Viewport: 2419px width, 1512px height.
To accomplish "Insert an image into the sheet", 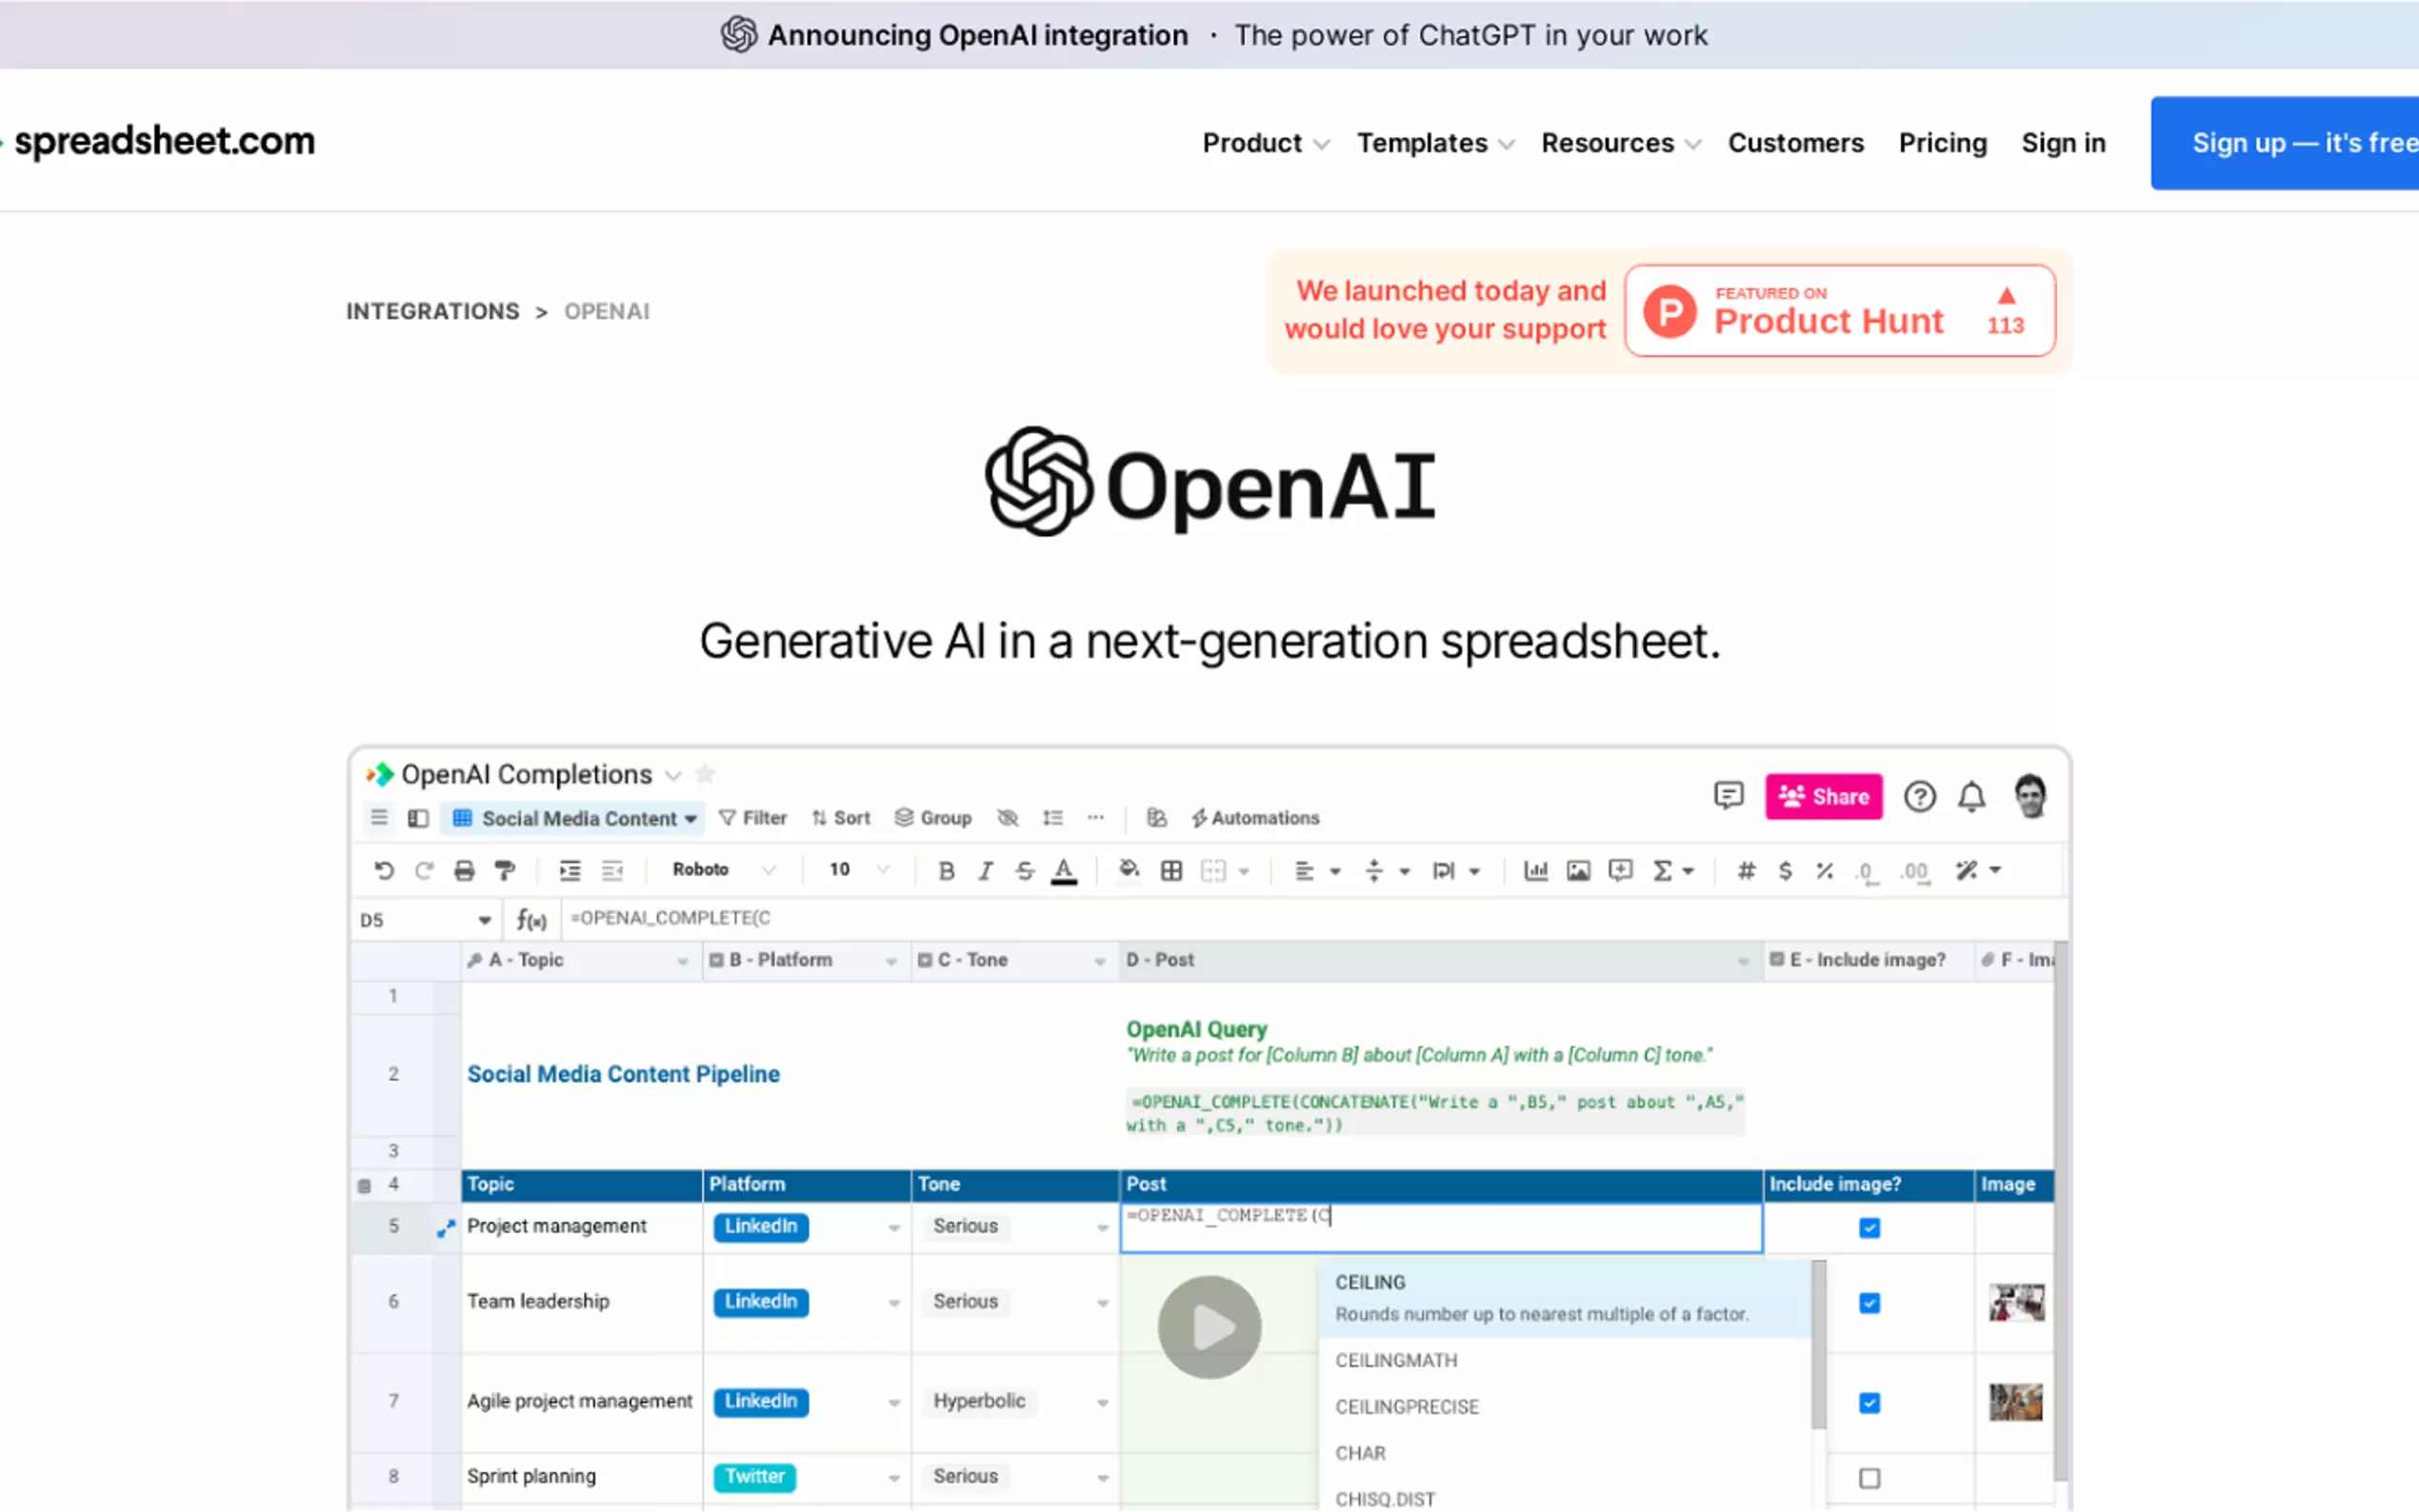I will coord(1578,870).
